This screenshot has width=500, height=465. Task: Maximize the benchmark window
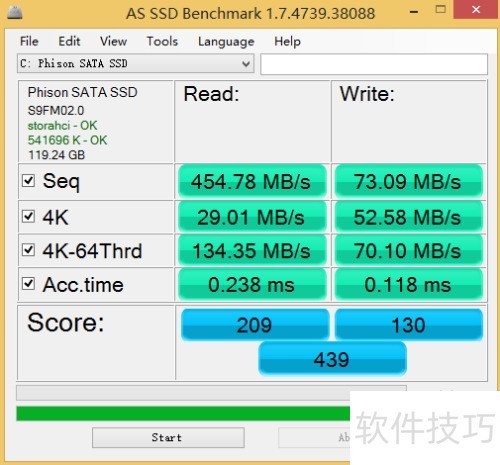pyautogui.click(x=441, y=9)
